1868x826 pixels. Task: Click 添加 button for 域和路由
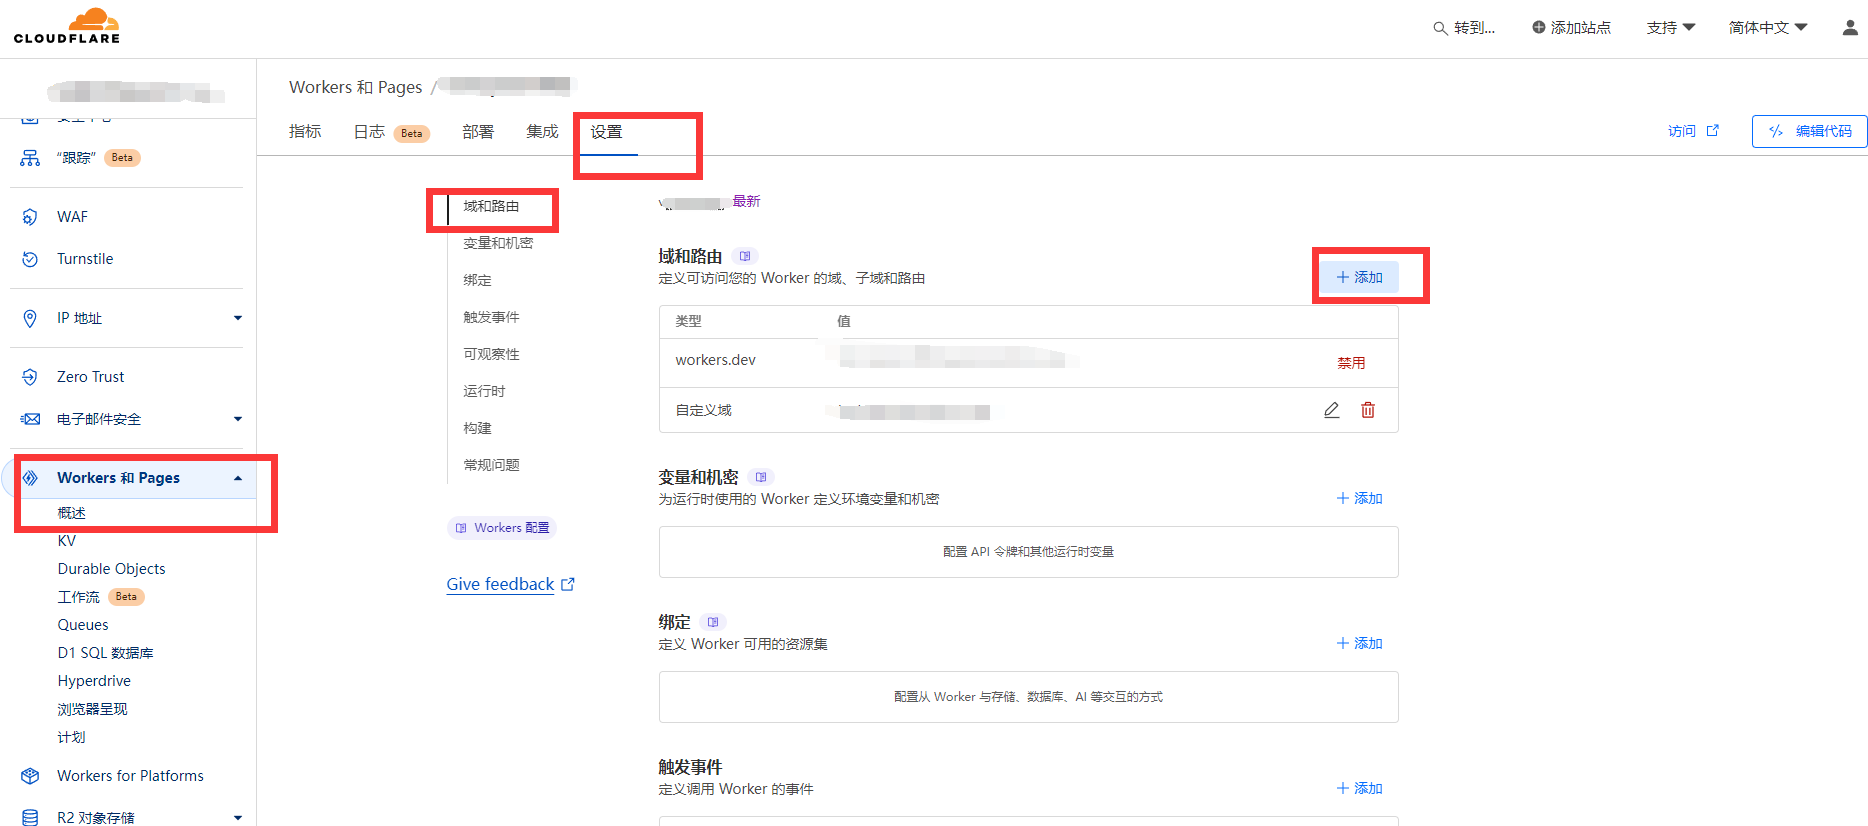[x=1359, y=277]
